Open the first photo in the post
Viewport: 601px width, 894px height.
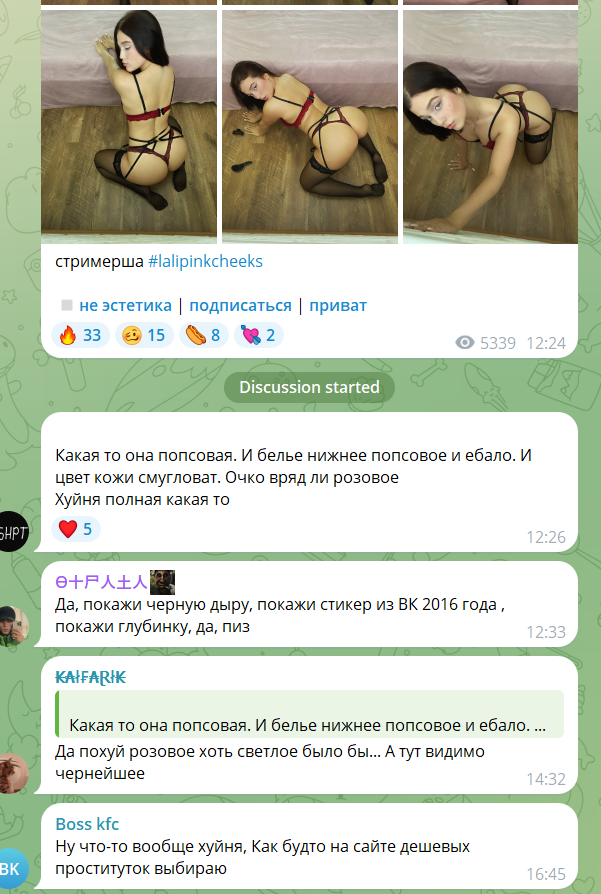coord(129,127)
